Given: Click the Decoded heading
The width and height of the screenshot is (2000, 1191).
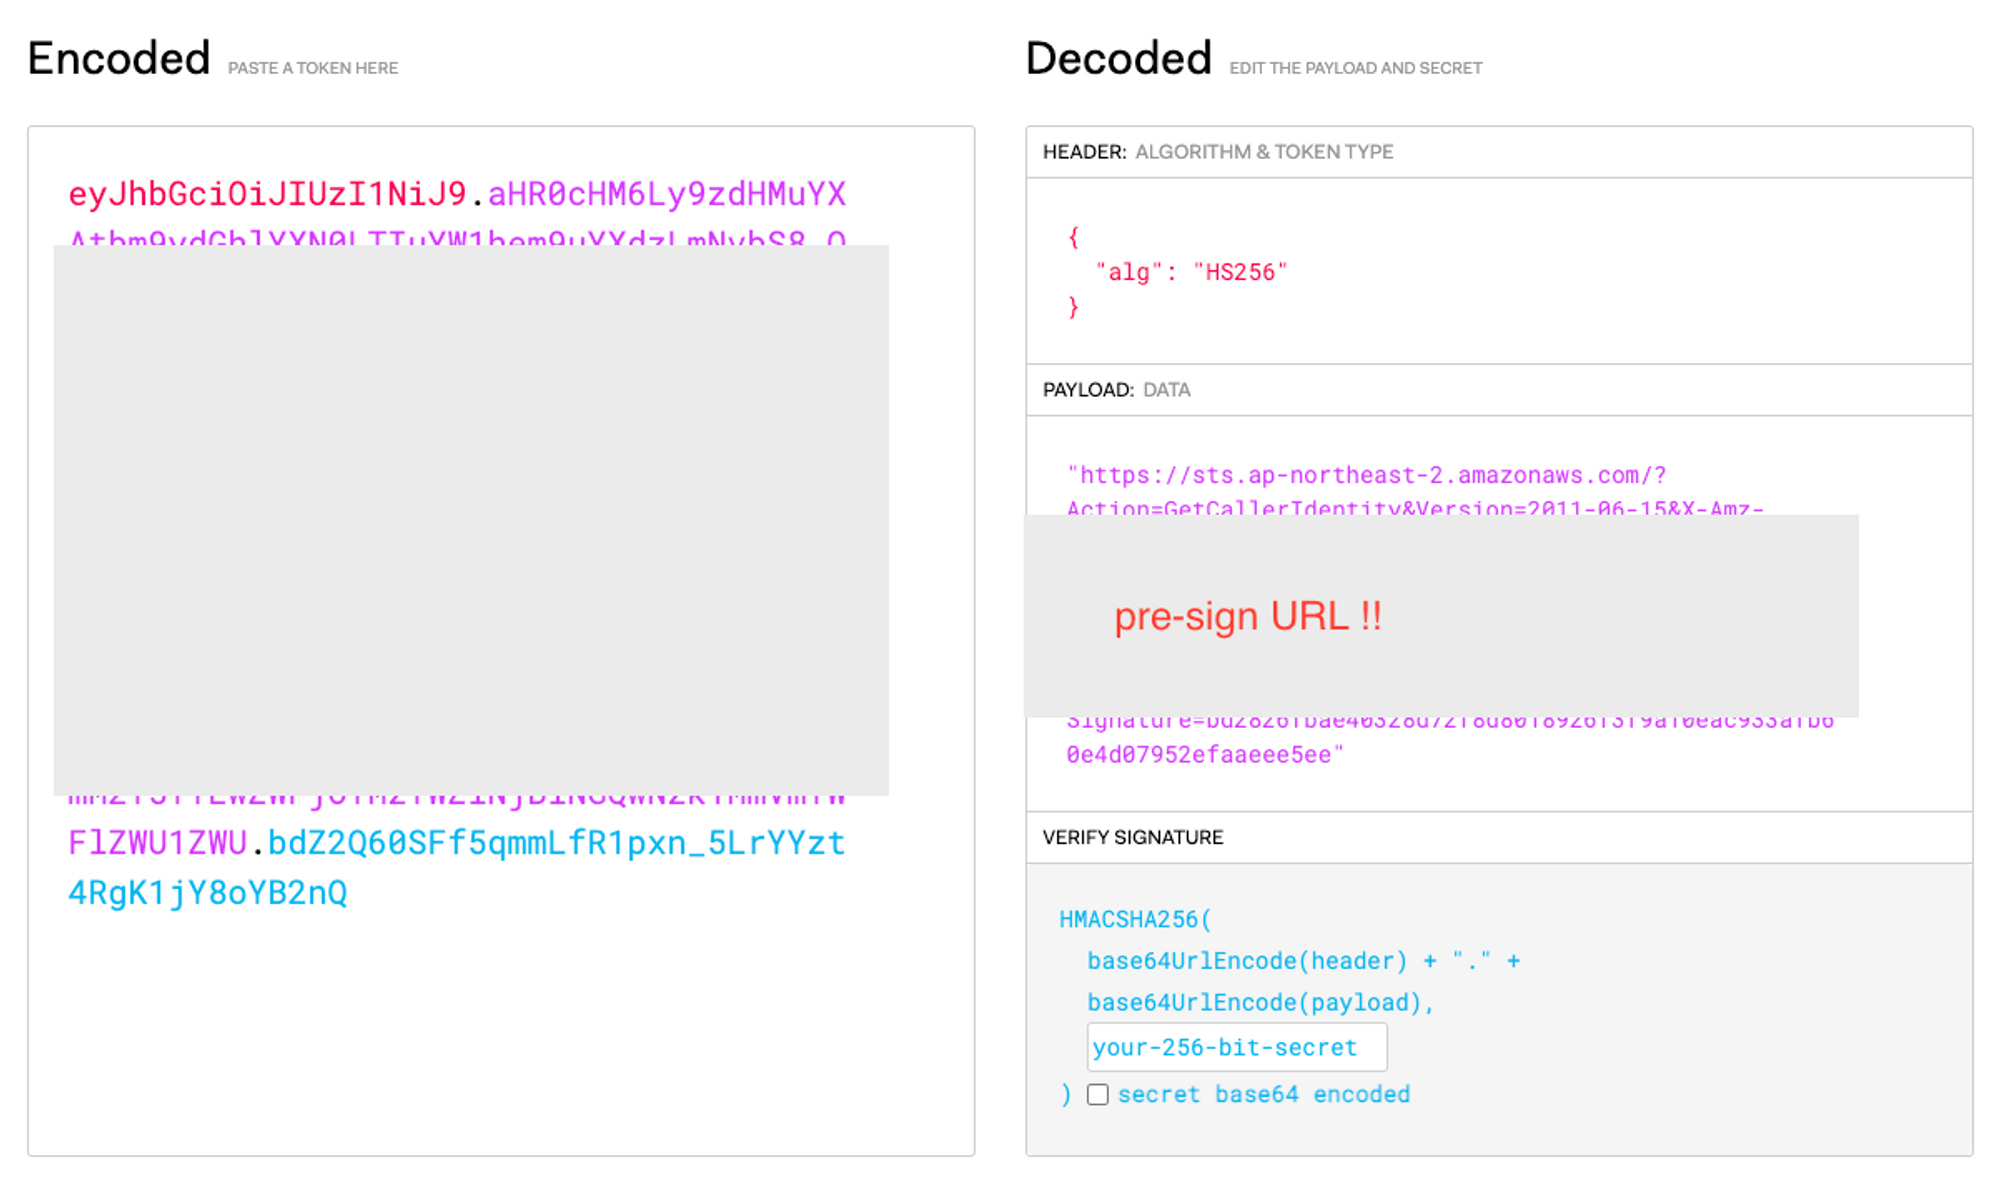Looking at the screenshot, I should click(1118, 58).
